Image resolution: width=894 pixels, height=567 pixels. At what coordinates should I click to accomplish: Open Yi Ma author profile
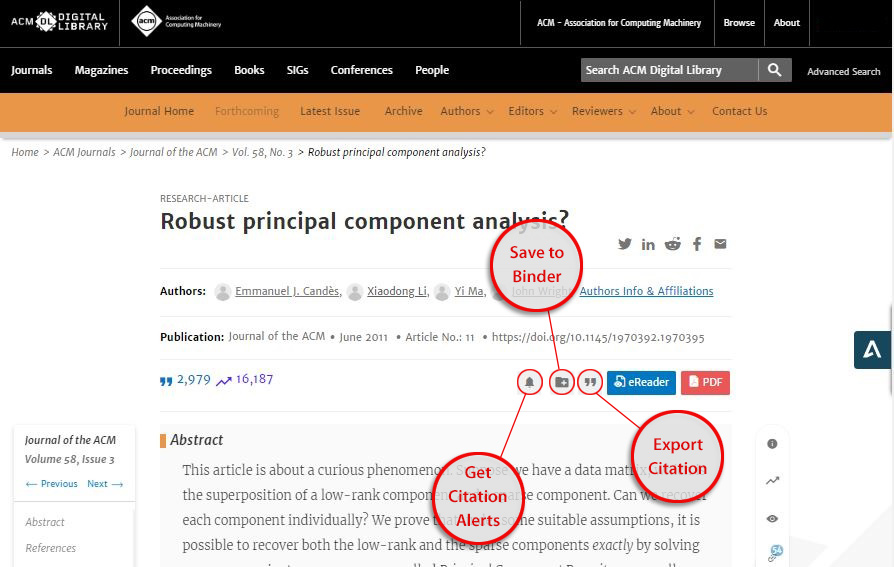pos(470,291)
